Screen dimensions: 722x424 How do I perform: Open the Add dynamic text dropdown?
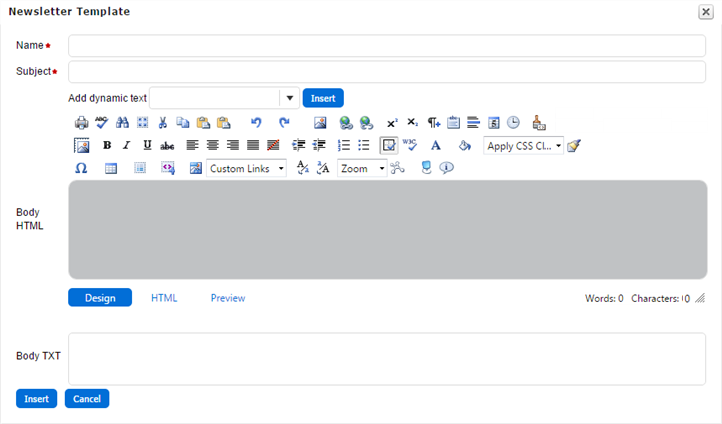pyautogui.click(x=289, y=98)
